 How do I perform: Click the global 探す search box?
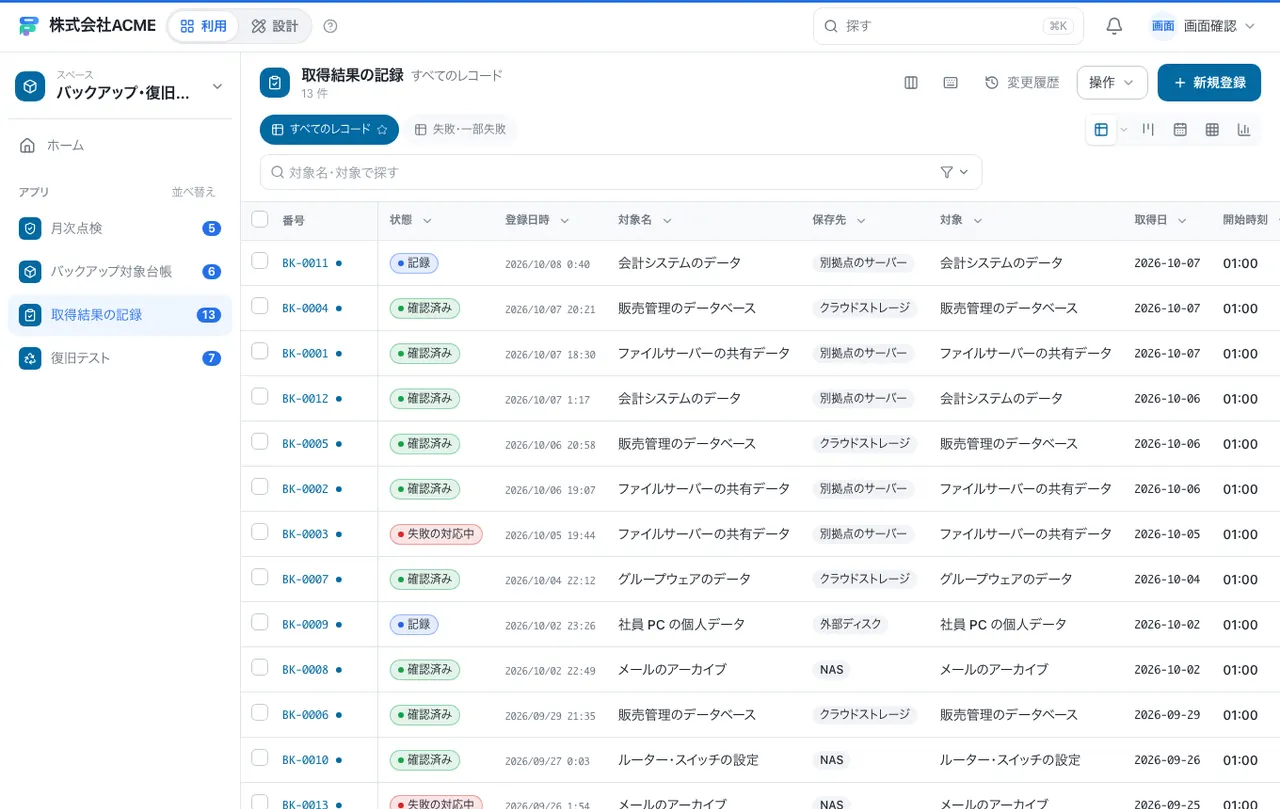948,26
